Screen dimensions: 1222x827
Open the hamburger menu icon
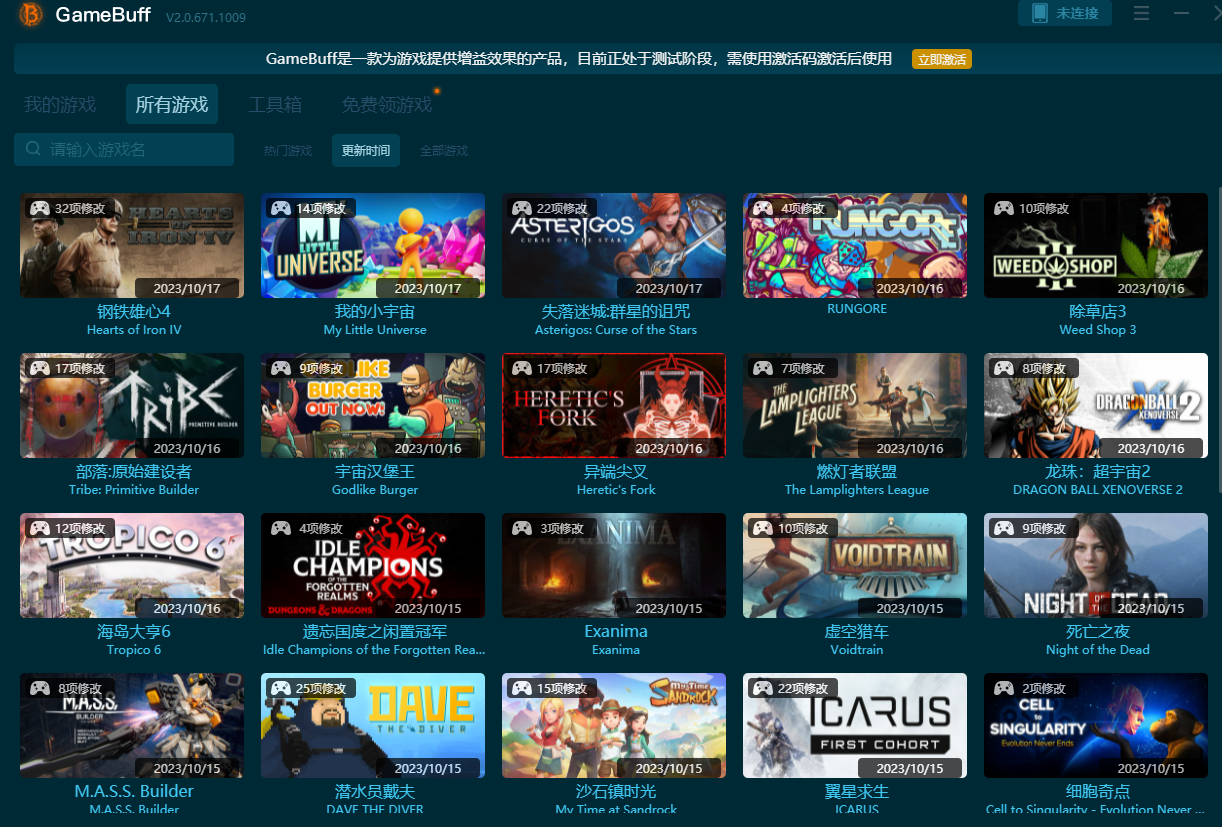[x=1141, y=13]
